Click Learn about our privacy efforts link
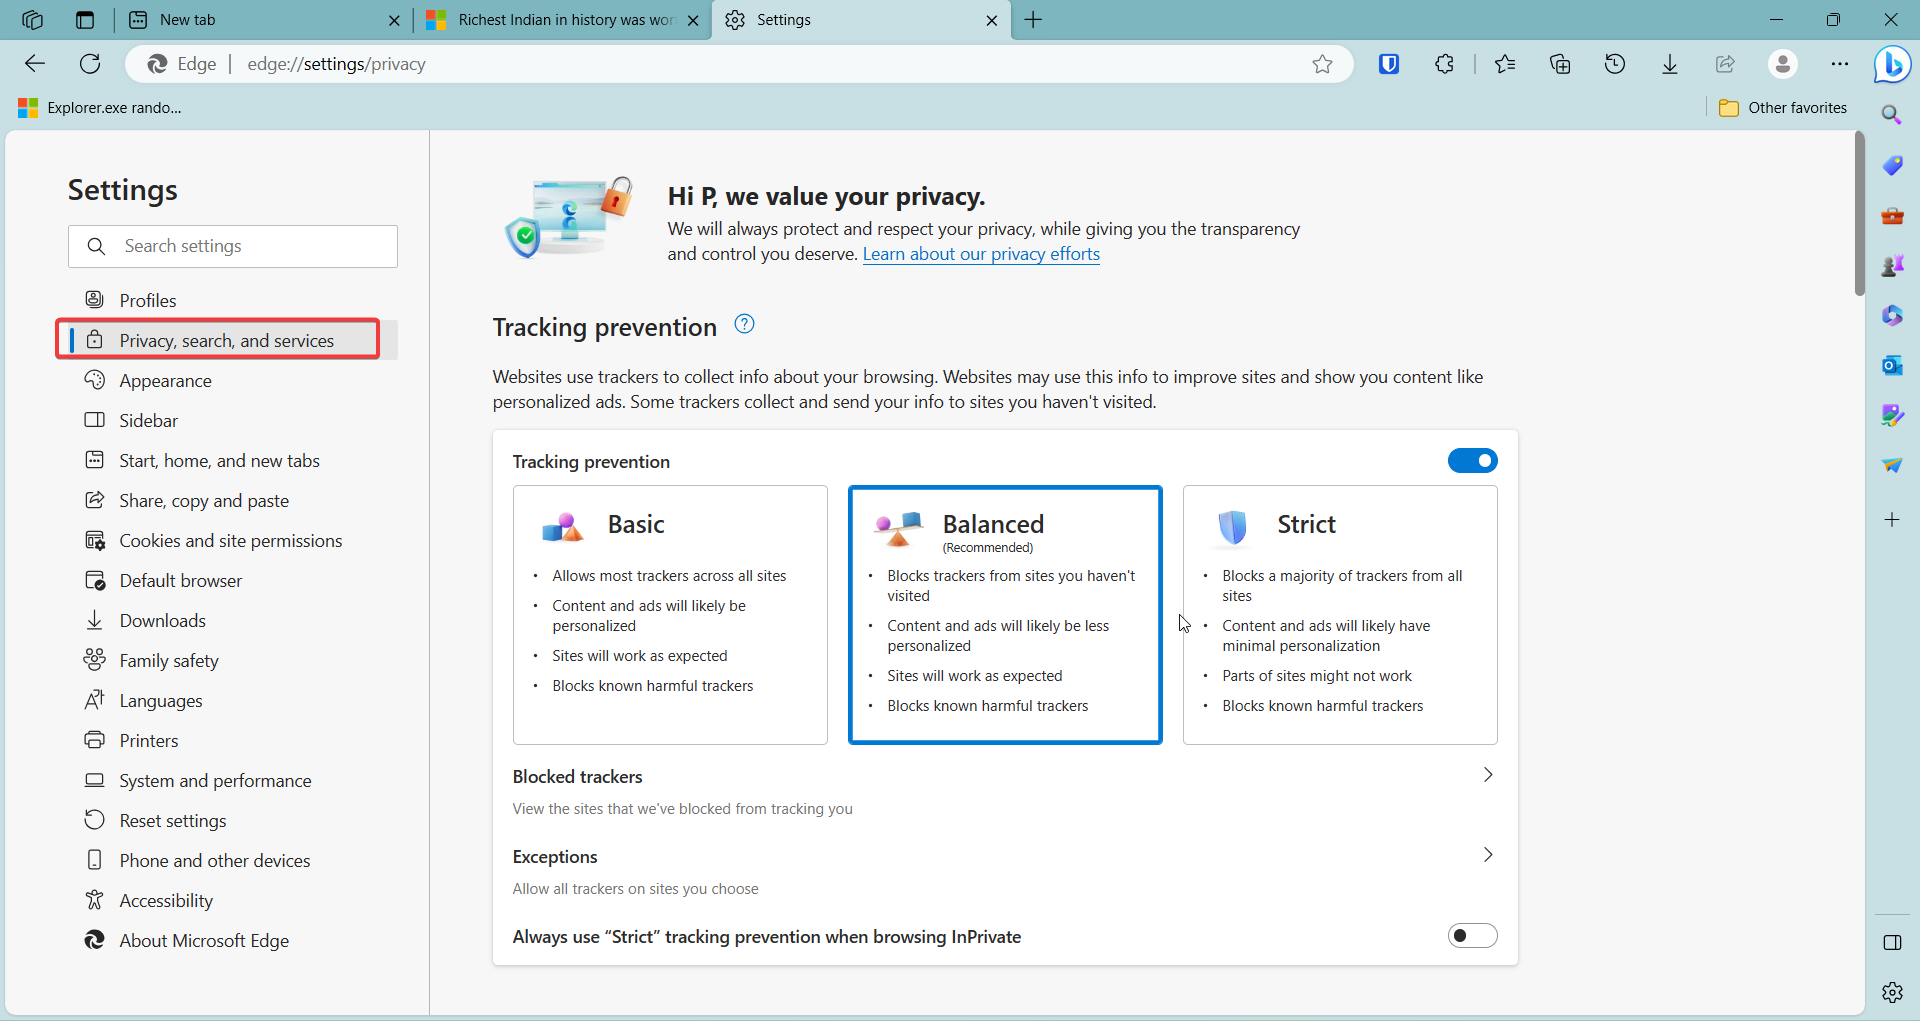 pos(981,254)
